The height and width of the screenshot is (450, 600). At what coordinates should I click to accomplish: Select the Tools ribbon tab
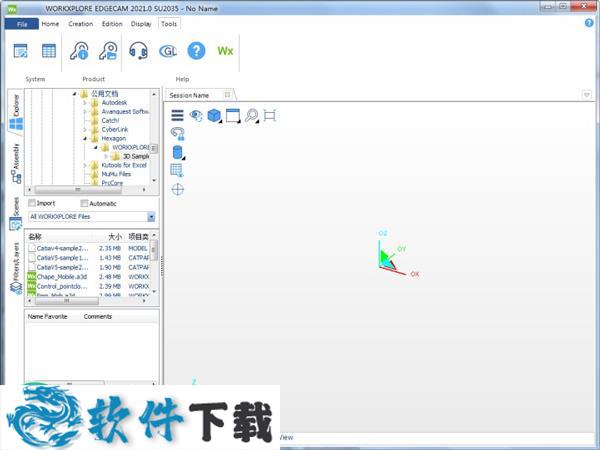169,24
